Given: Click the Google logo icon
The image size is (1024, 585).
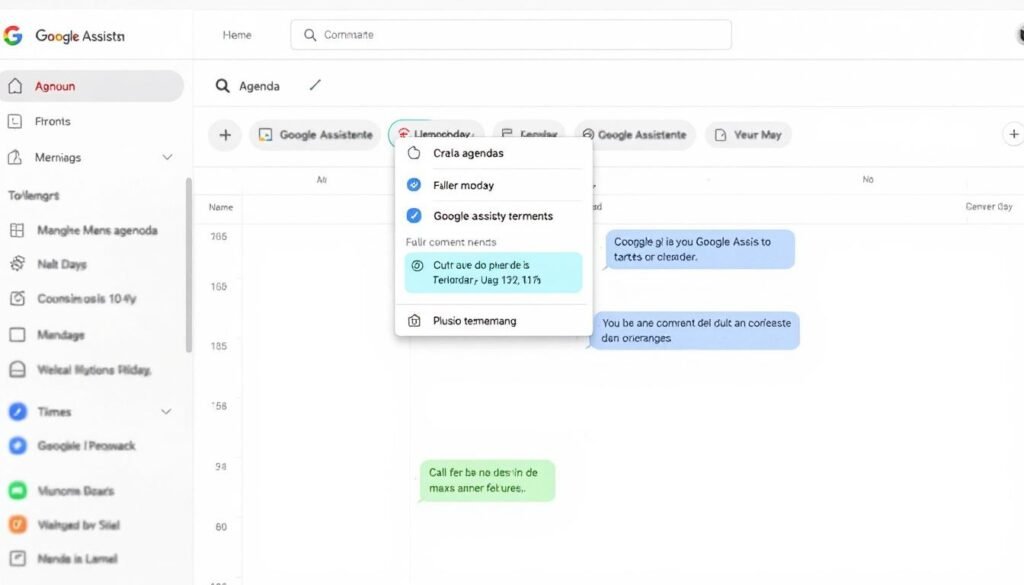Looking at the screenshot, I should [x=12, y=35].
